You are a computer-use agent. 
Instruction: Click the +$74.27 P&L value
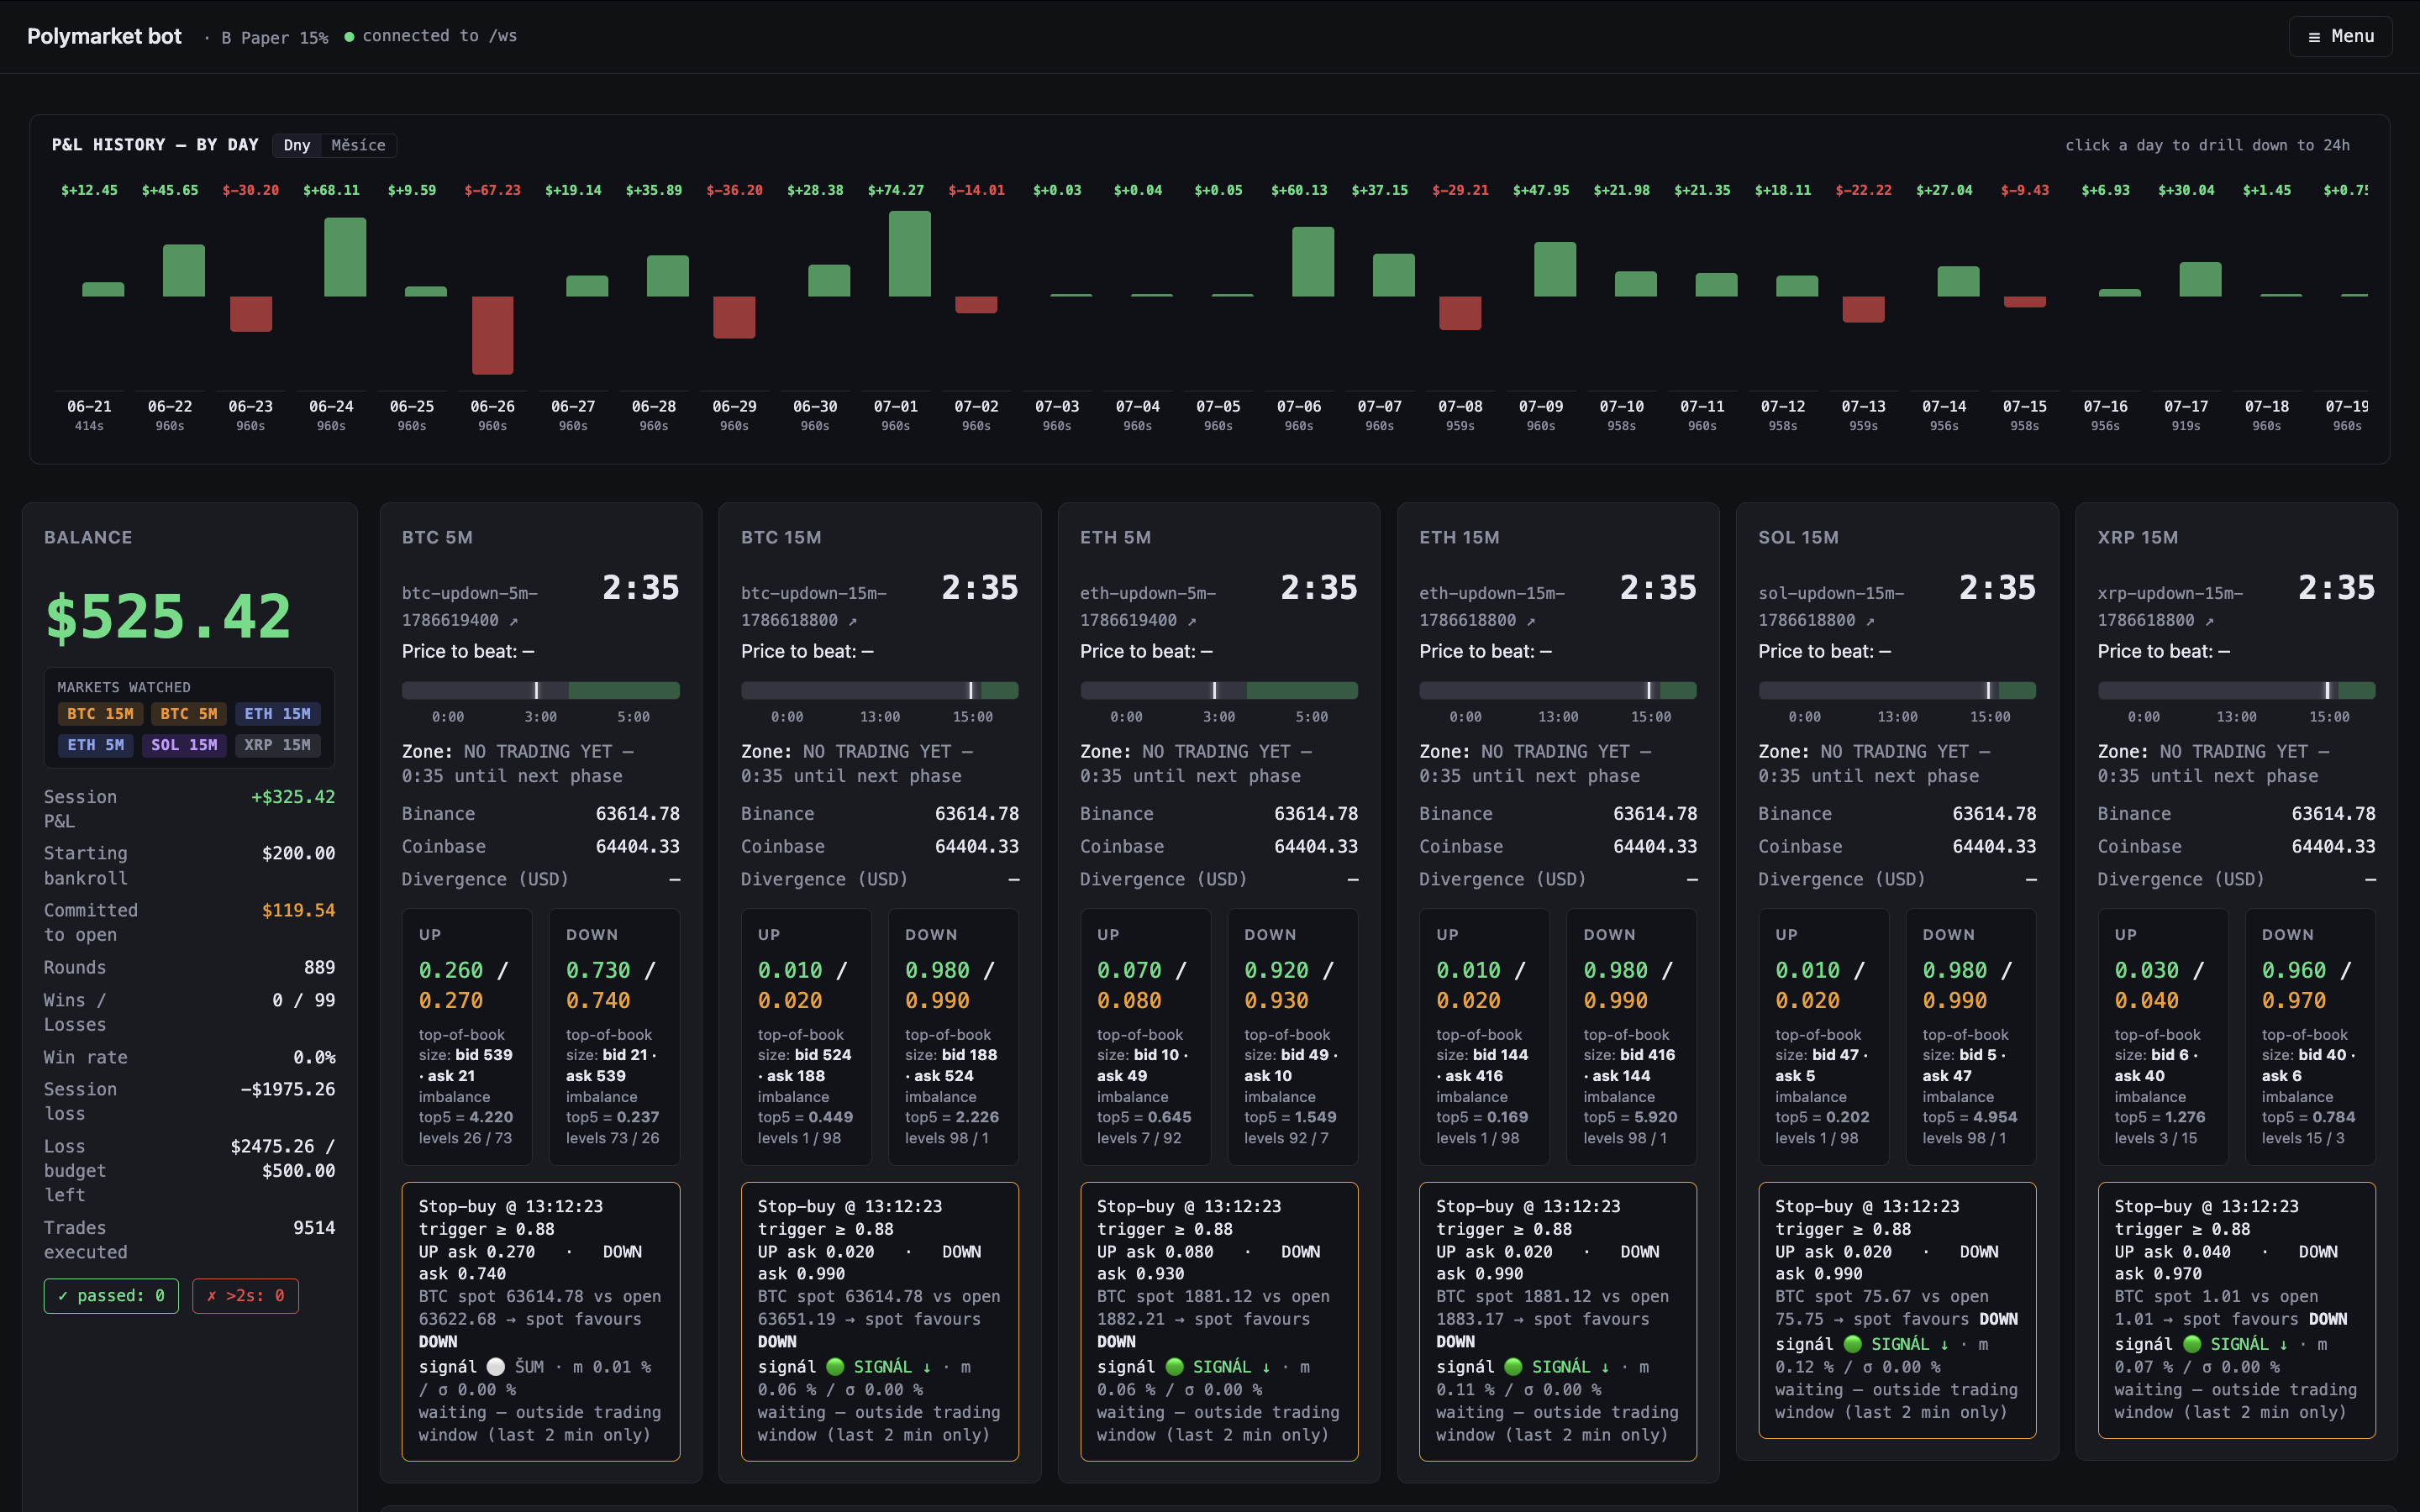point(895,190)
